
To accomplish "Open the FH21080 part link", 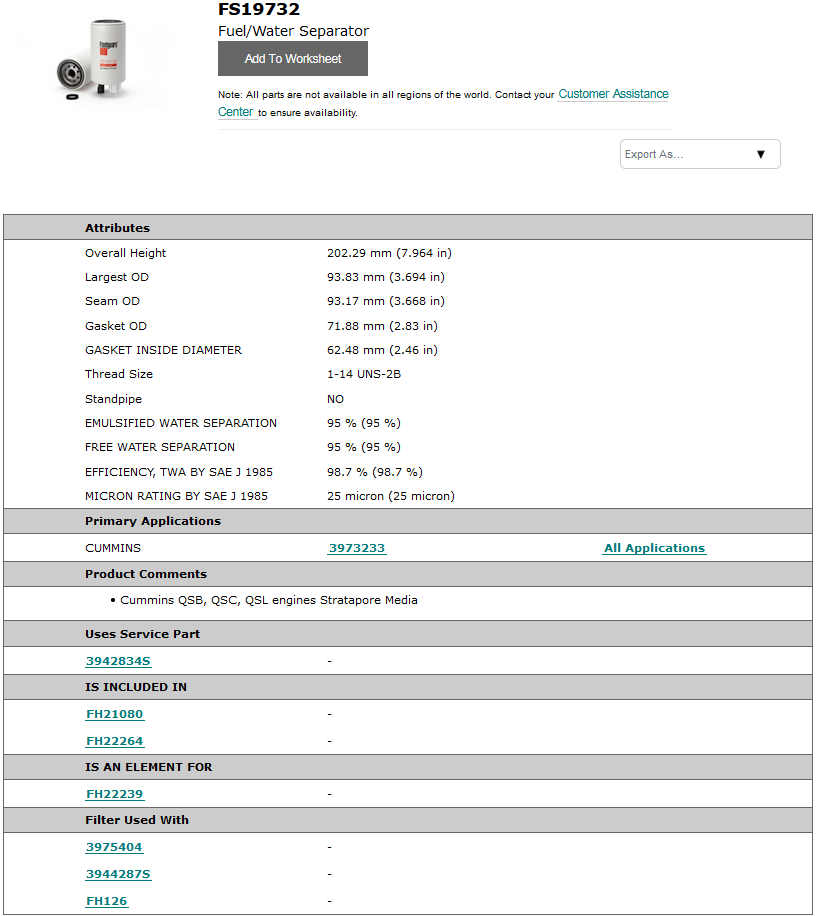I will (115, 714).
